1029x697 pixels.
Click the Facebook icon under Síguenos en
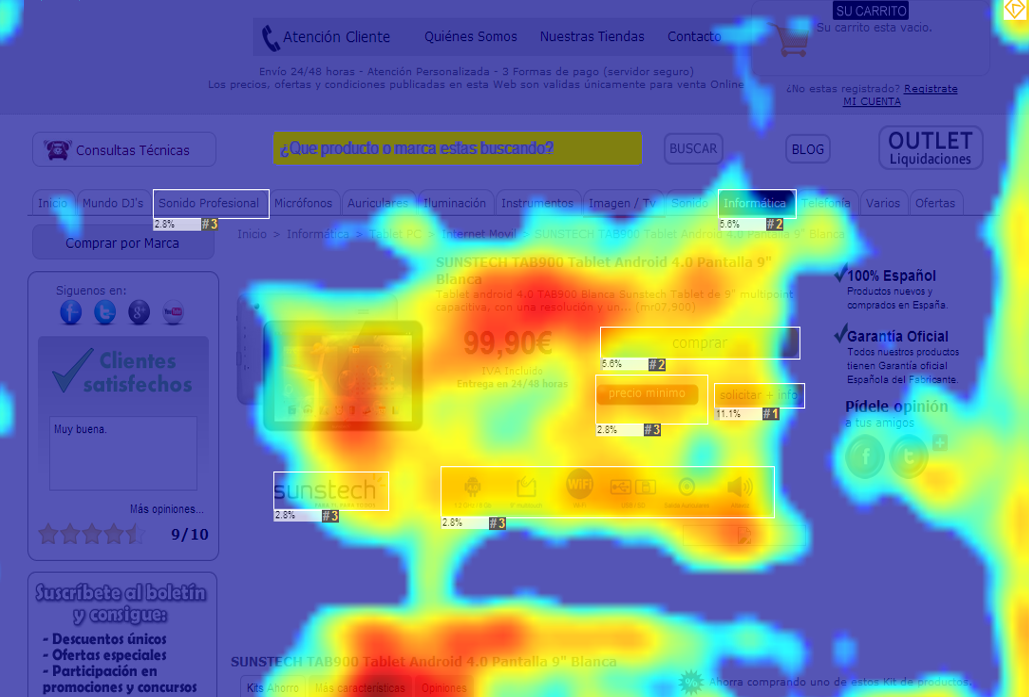(71, 312)
